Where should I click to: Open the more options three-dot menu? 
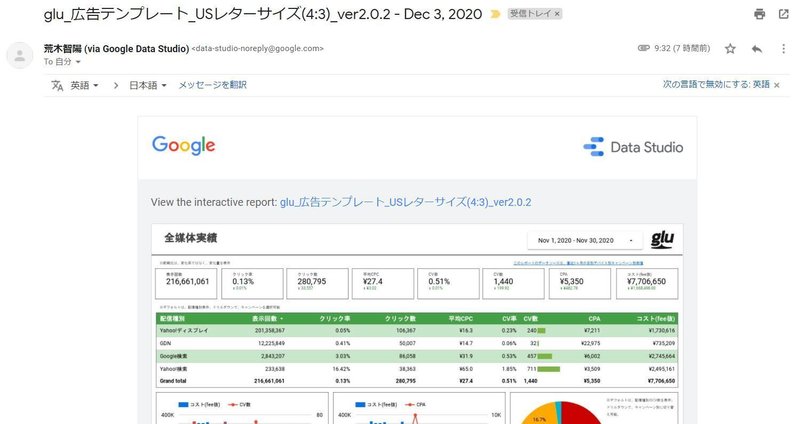(x=784, y=48)
